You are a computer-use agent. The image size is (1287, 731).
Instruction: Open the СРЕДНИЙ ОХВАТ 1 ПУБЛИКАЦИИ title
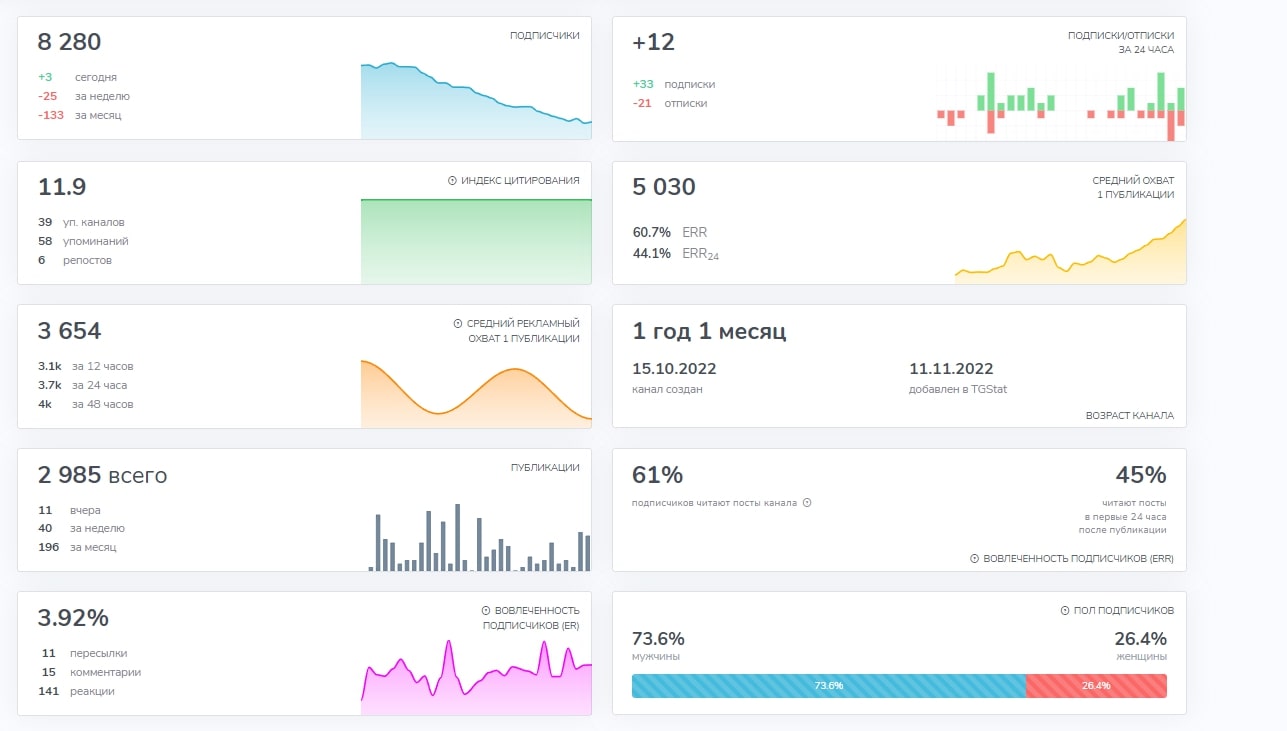coord(1133,188)
